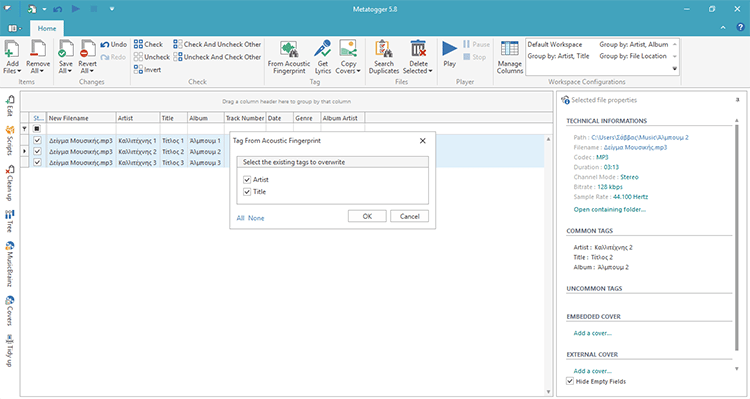Select Group by: Artist, Album
This screenshot has width=750, height=399.
(634, 44)
